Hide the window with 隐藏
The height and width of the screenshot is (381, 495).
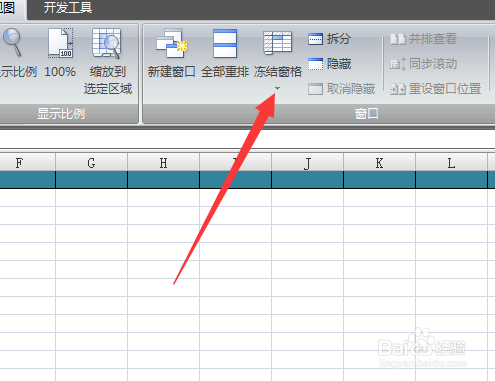[x=329, y=64]
